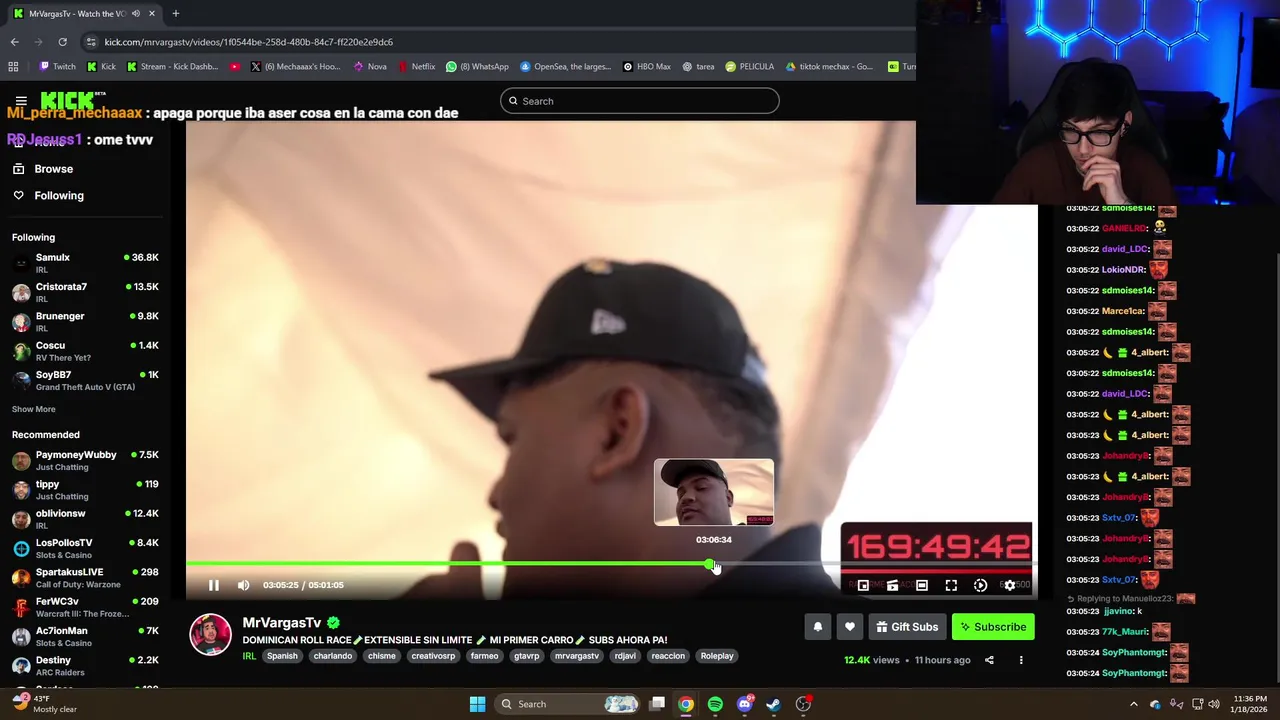Open LosPollosTV recommended channel
Viewport: 1280px width, 720px height.
point(85,548)
